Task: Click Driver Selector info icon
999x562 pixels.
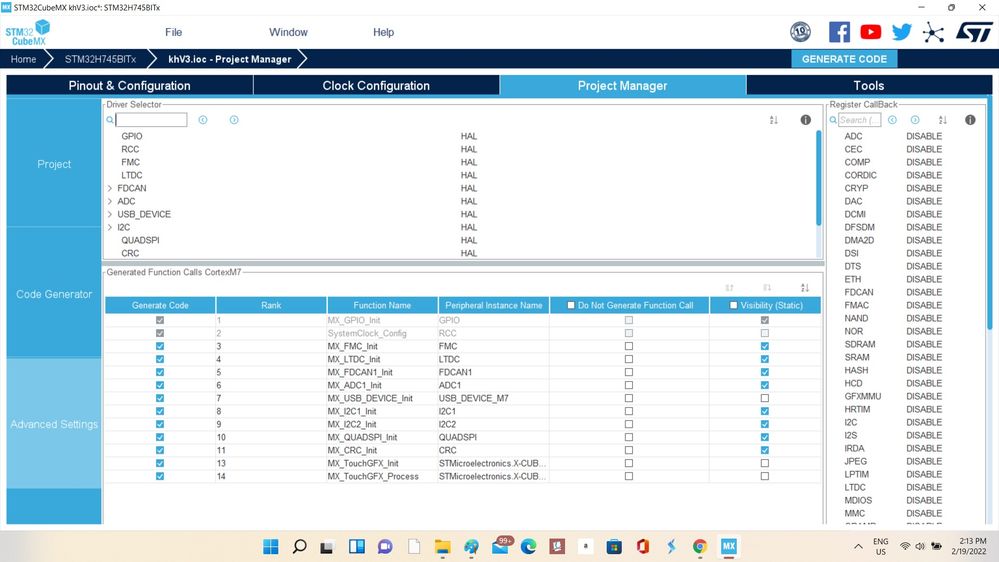Action: pyautogui.click(x=805, y=120)
